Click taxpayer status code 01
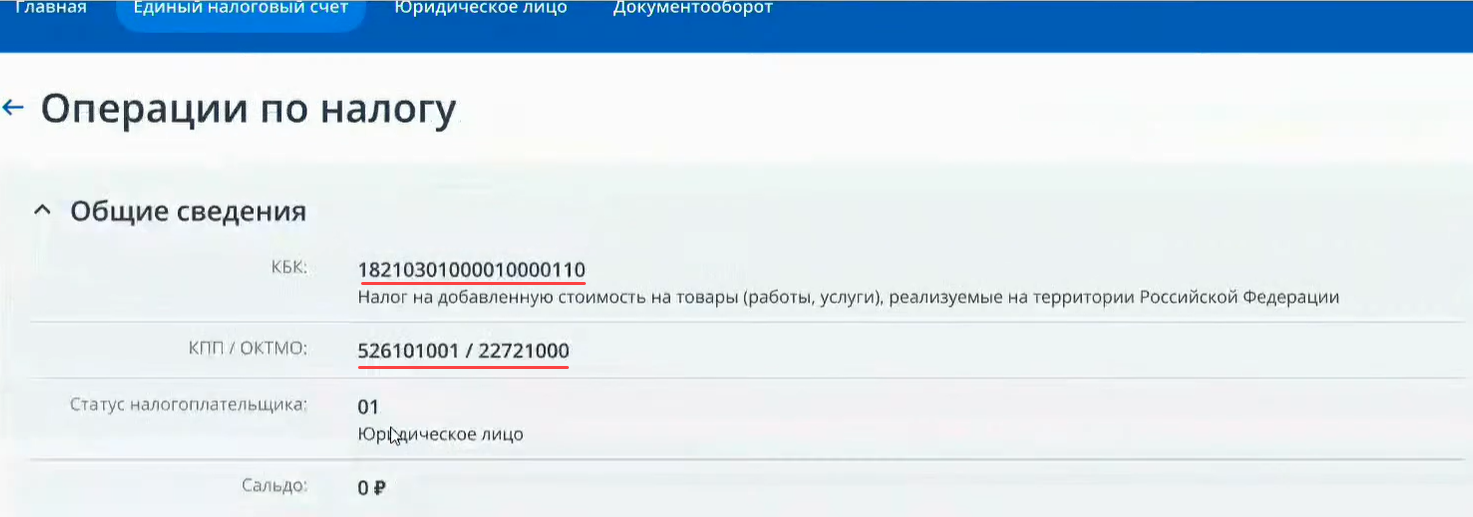The width and height of the screenshot is (1473, 517). tap(368, 407)
